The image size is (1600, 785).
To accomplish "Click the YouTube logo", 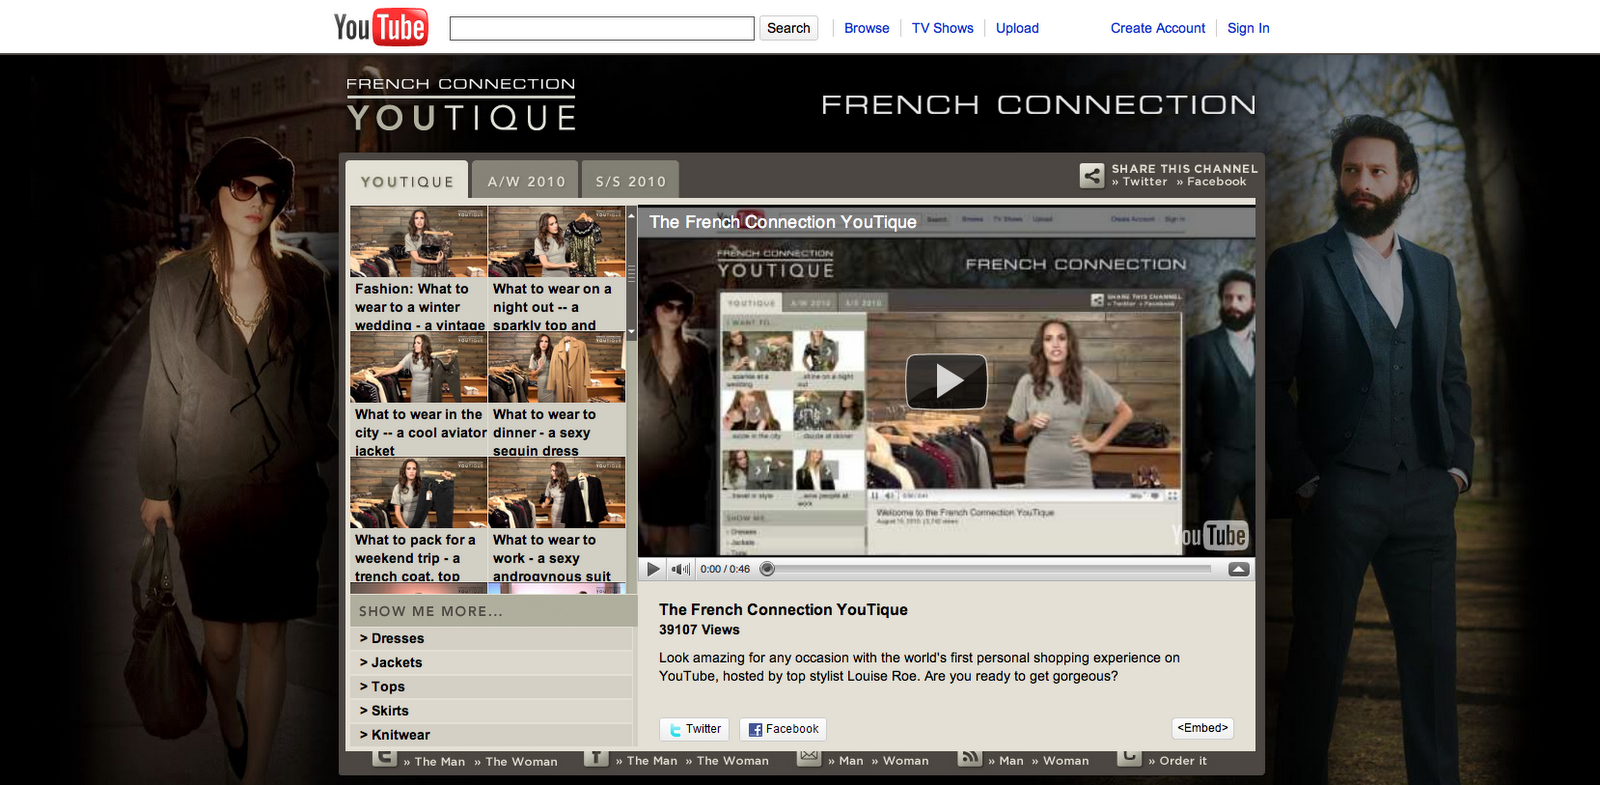I will click(381, 27).
